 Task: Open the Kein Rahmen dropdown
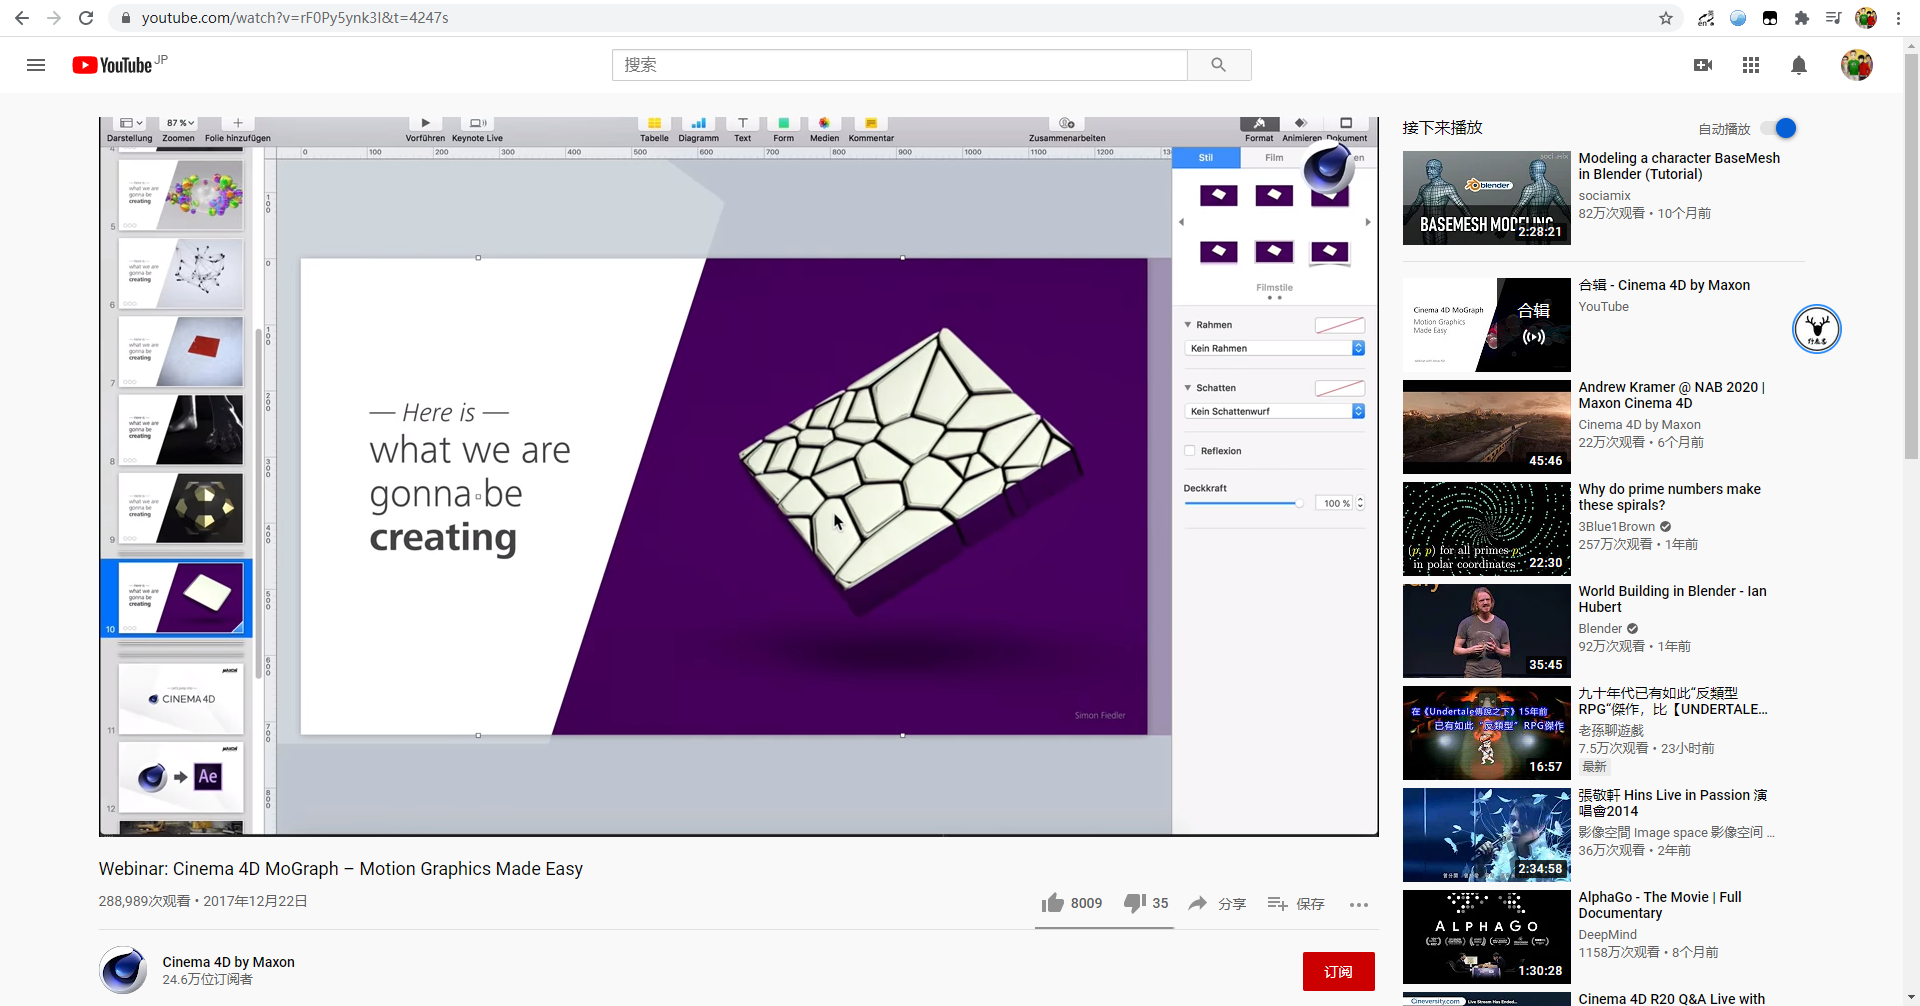pos(1274,348)
